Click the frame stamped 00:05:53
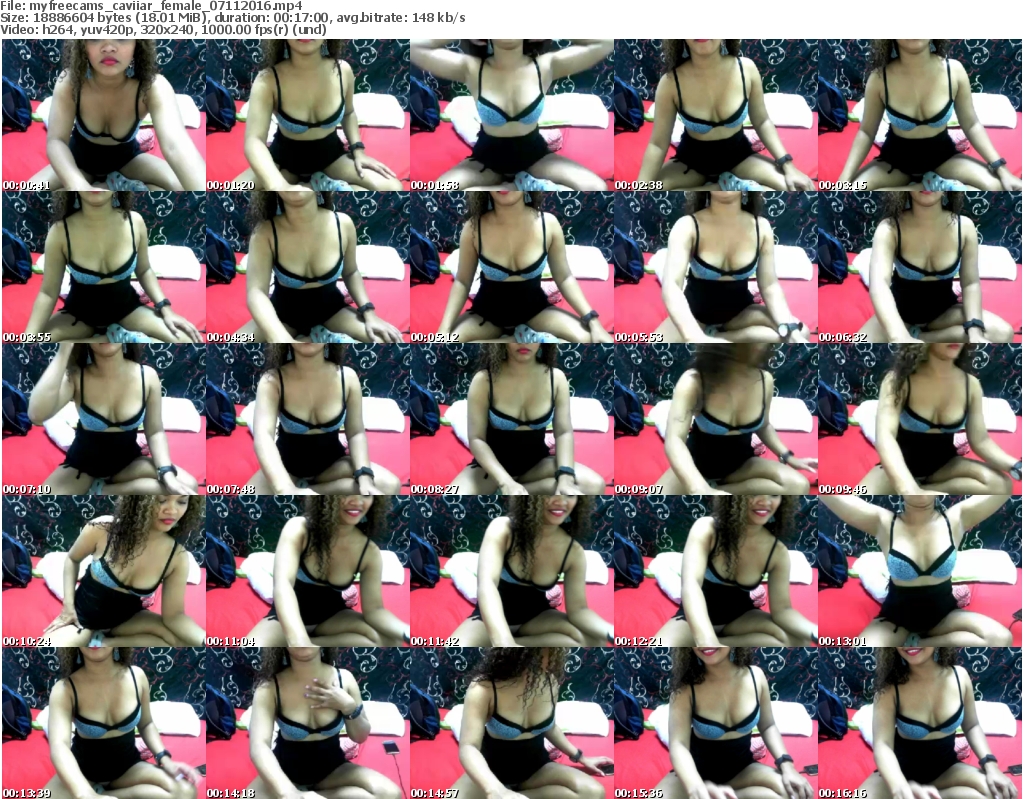The height and width of the screenshot is (799, 1024). coord(716,267)
